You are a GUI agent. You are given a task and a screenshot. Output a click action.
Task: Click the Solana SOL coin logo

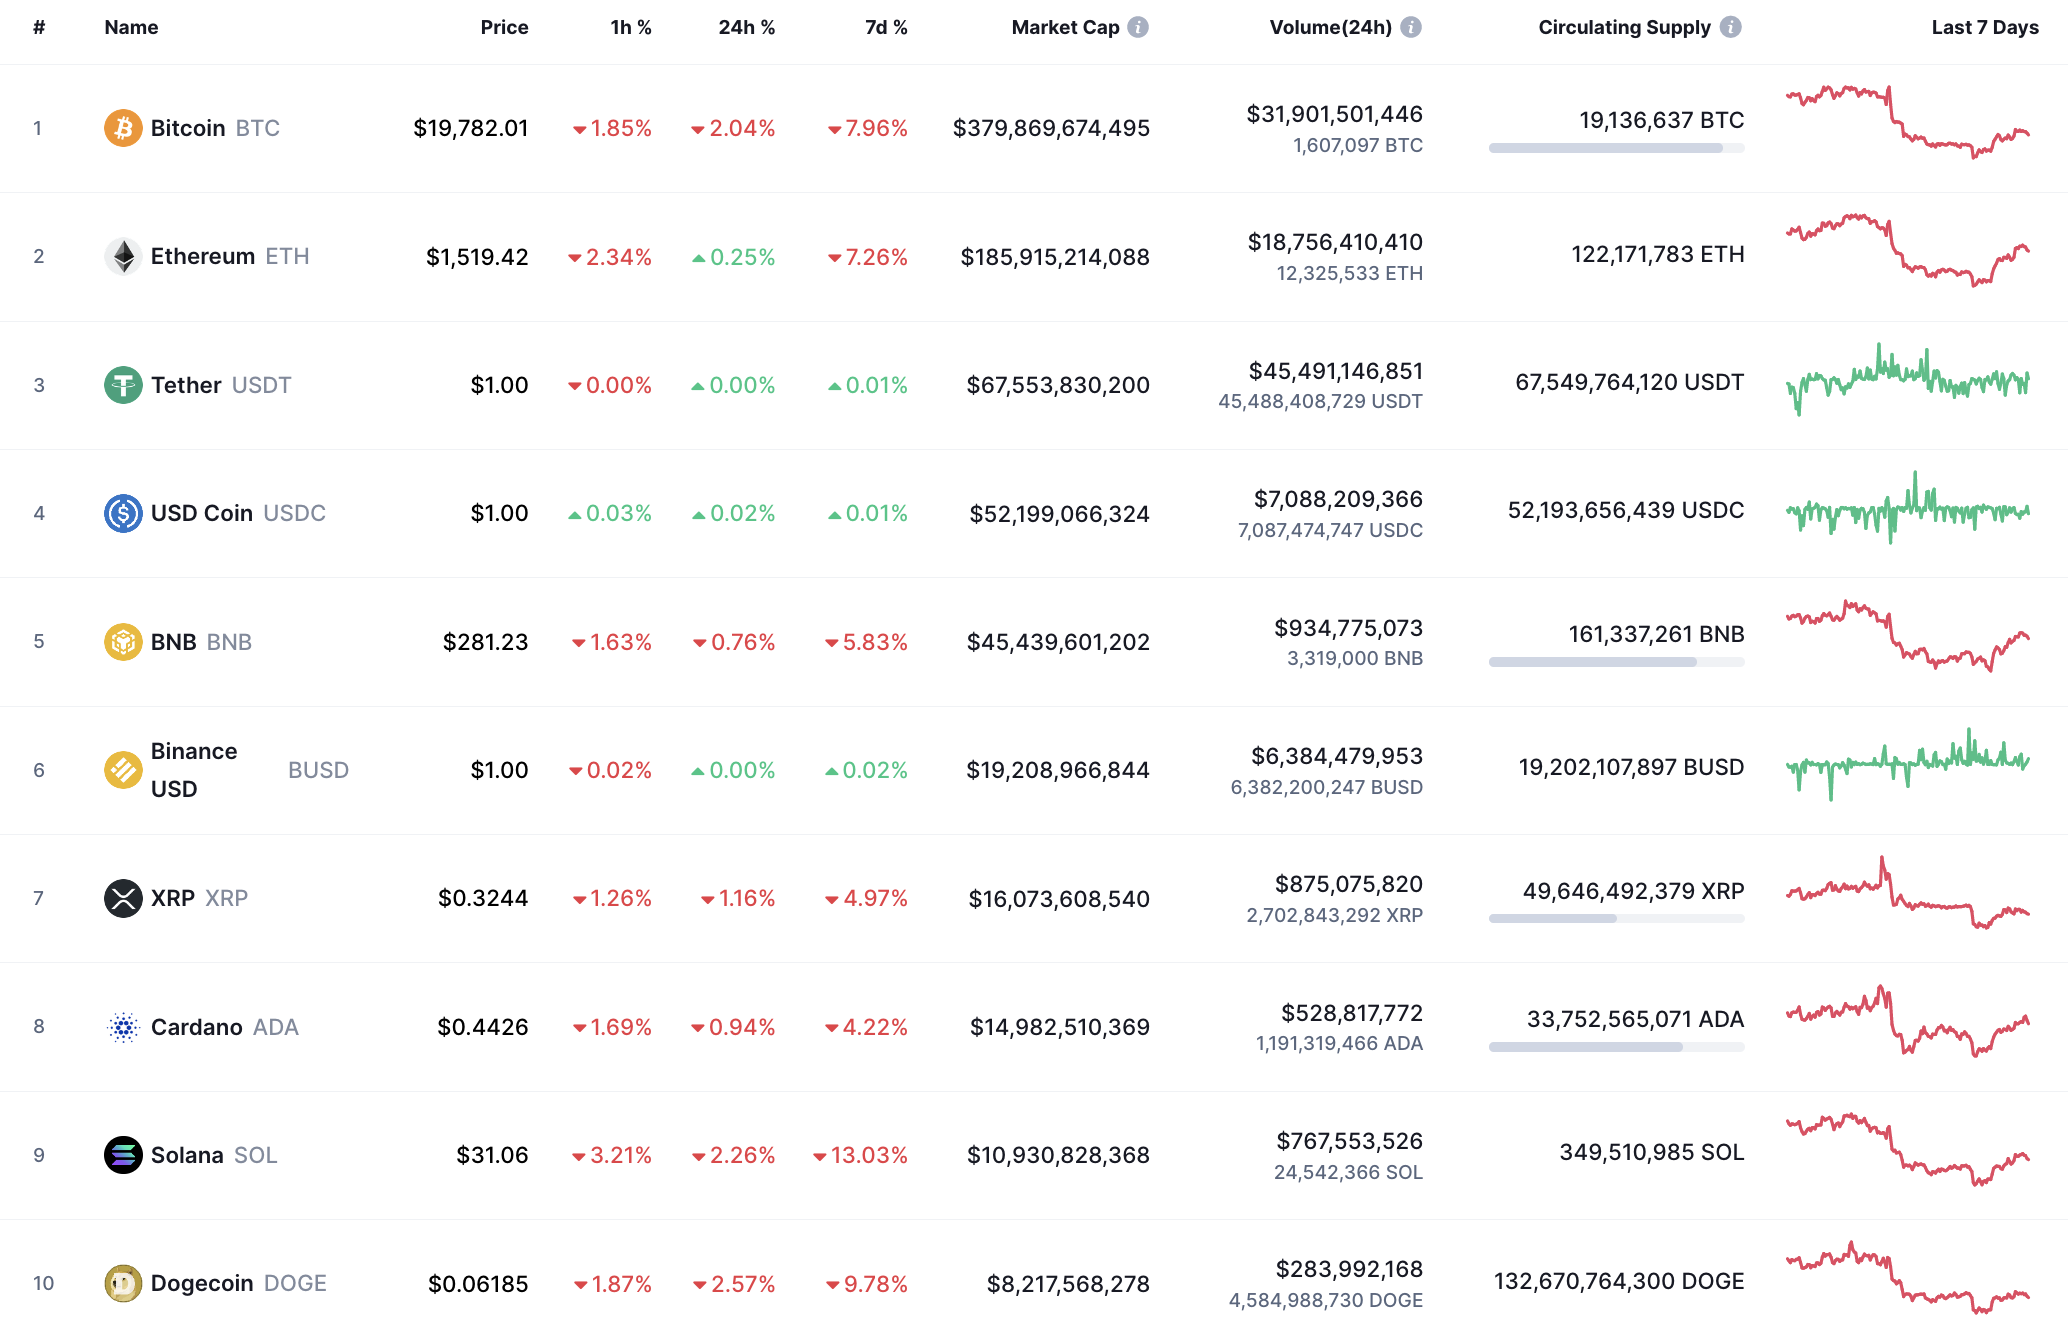click(122, 1155)
